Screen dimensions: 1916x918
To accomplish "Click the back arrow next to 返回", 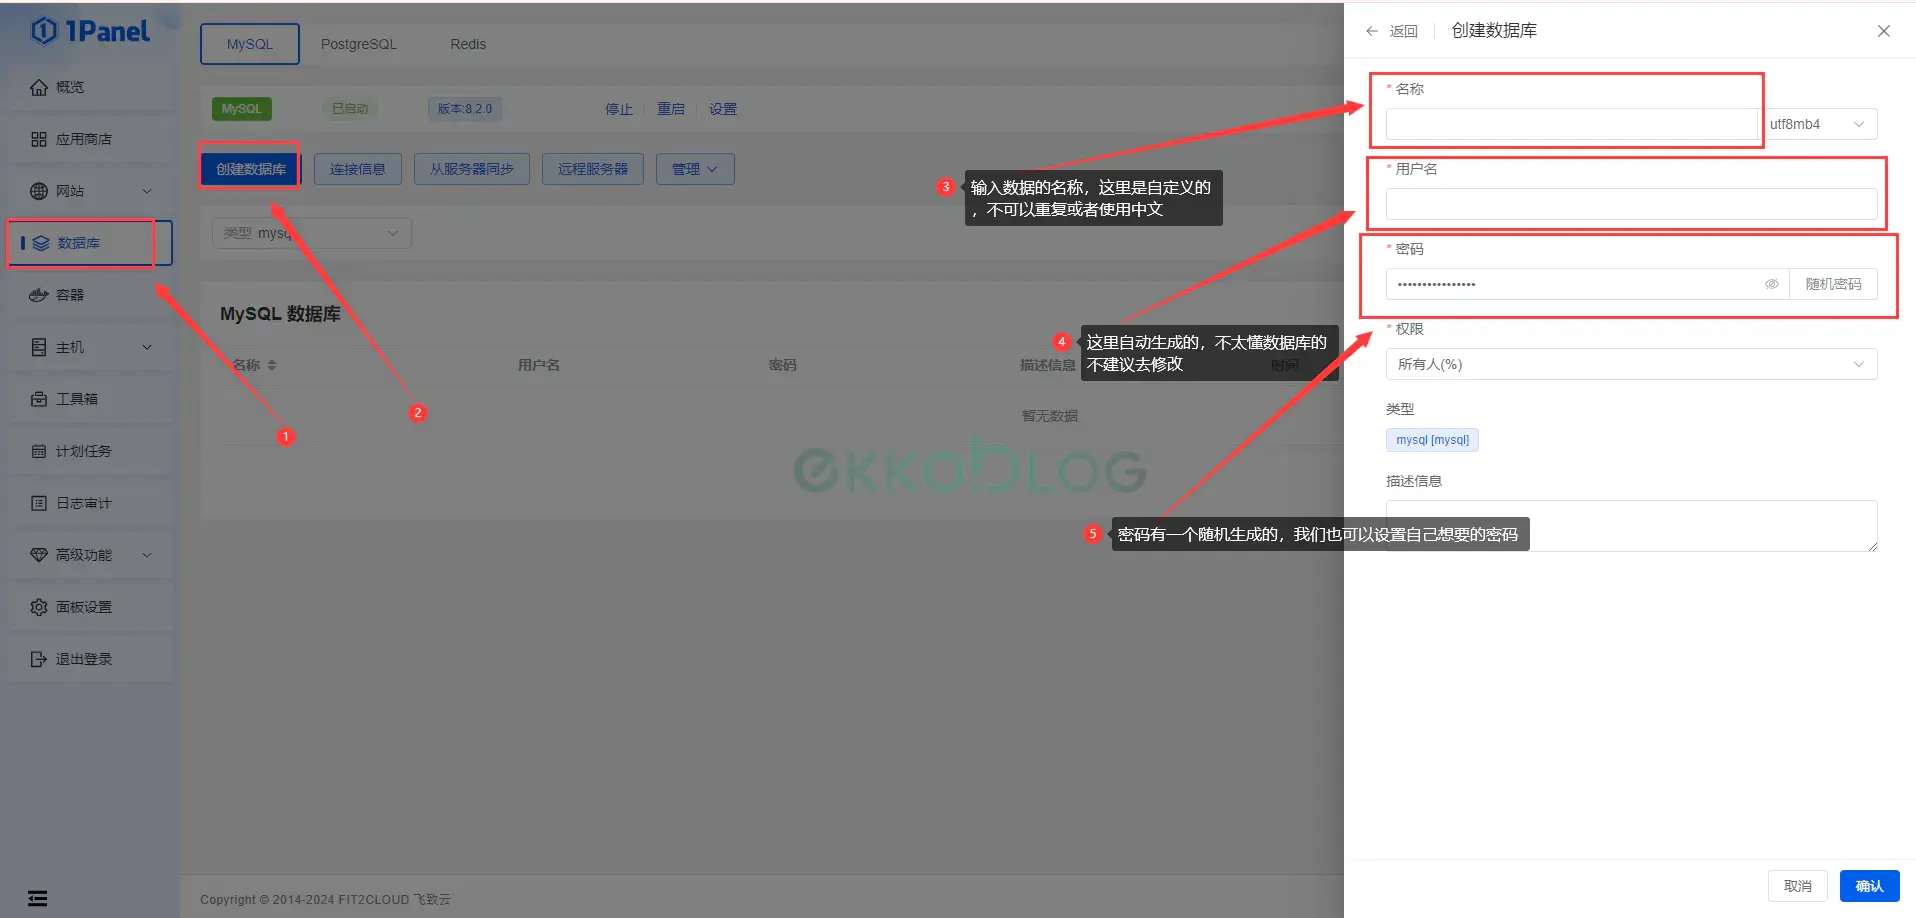I will pos(1372,31).
